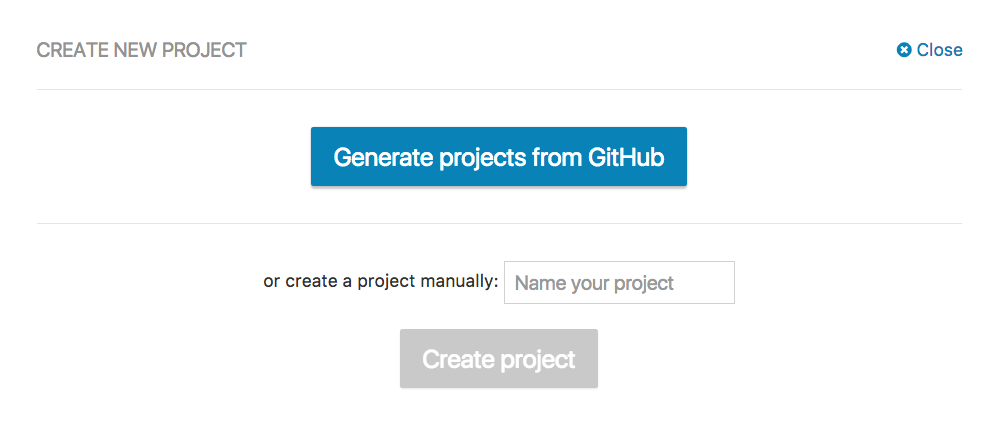Click the 'or create a project manually' label
The image size is (995, 422).
[x=381, y=281]
